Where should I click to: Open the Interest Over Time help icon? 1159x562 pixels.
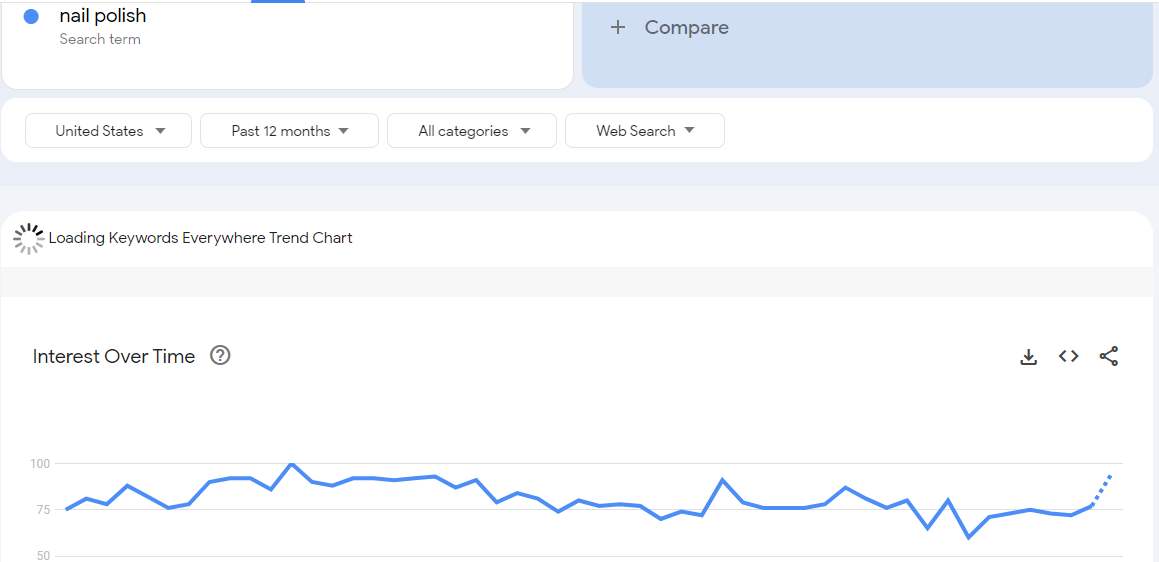tap(220, 355)
